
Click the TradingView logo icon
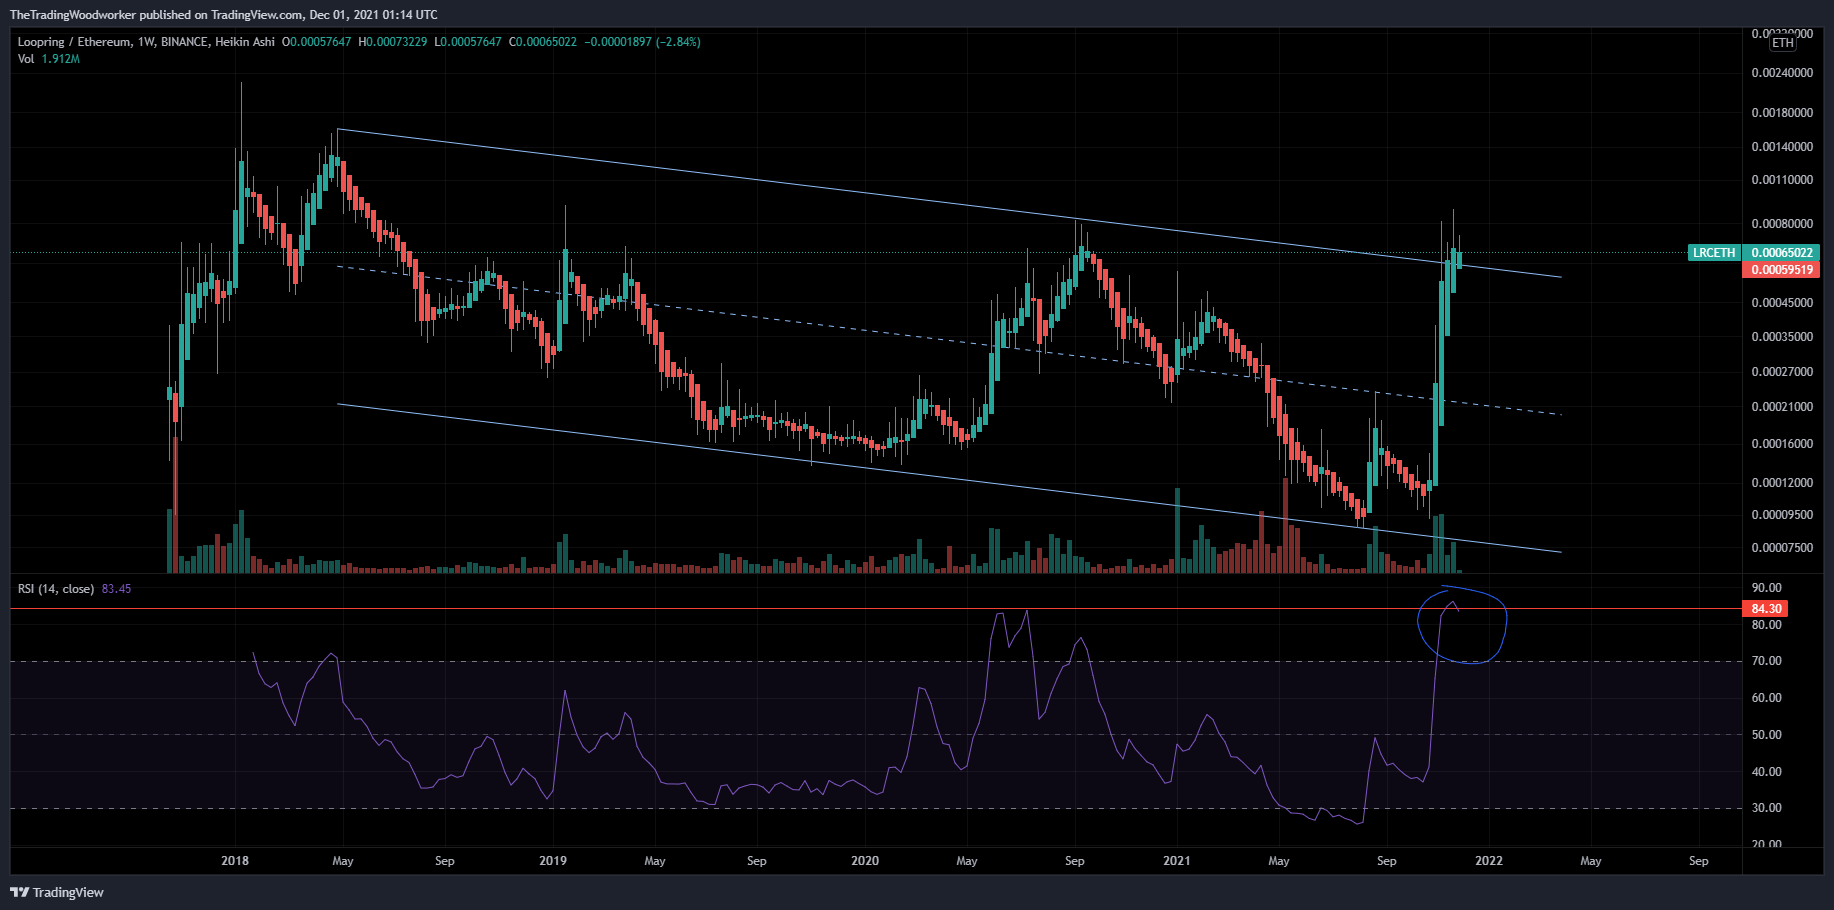click(x=19, y=892)
